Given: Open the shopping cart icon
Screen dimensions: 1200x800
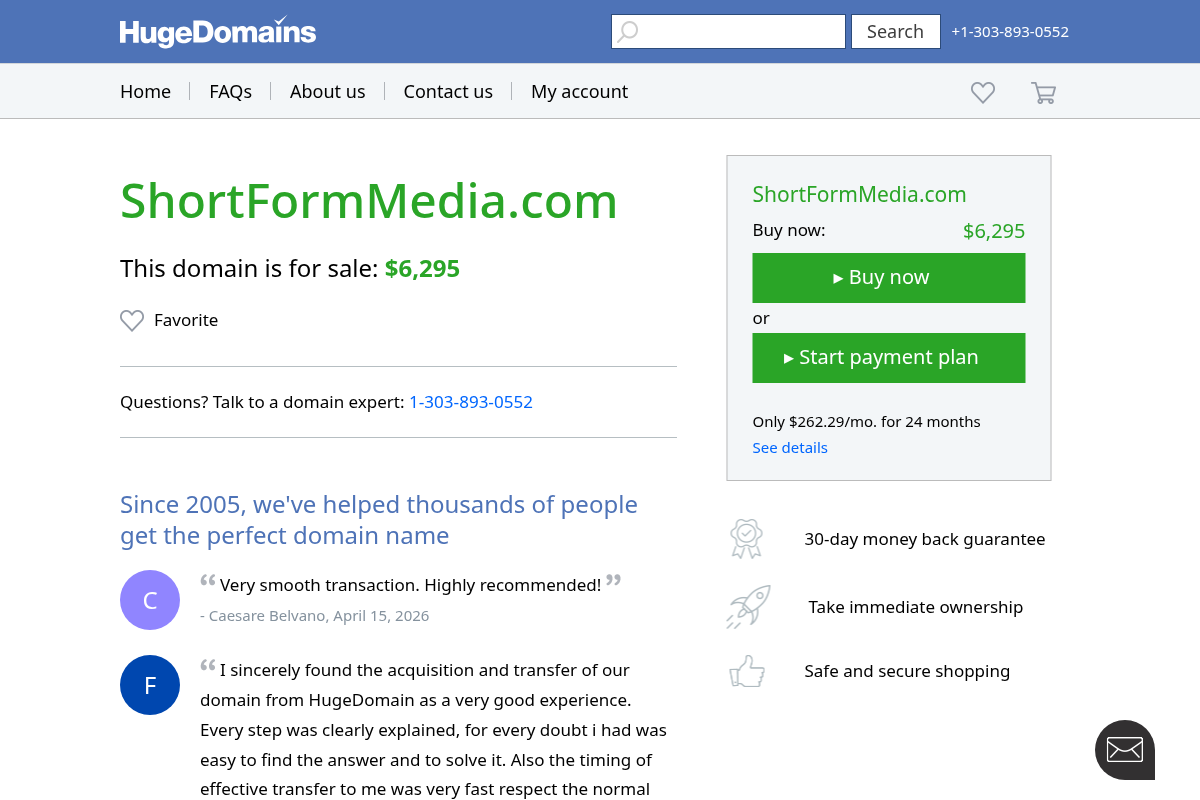Looking at the screenshot, I should [1043, 93].
